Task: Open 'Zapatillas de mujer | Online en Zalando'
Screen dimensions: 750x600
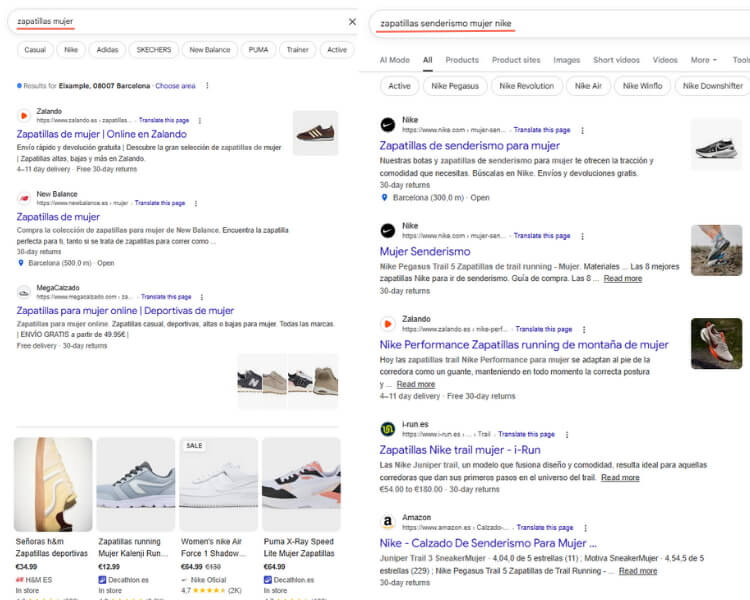Action: [x=101, y=134]
